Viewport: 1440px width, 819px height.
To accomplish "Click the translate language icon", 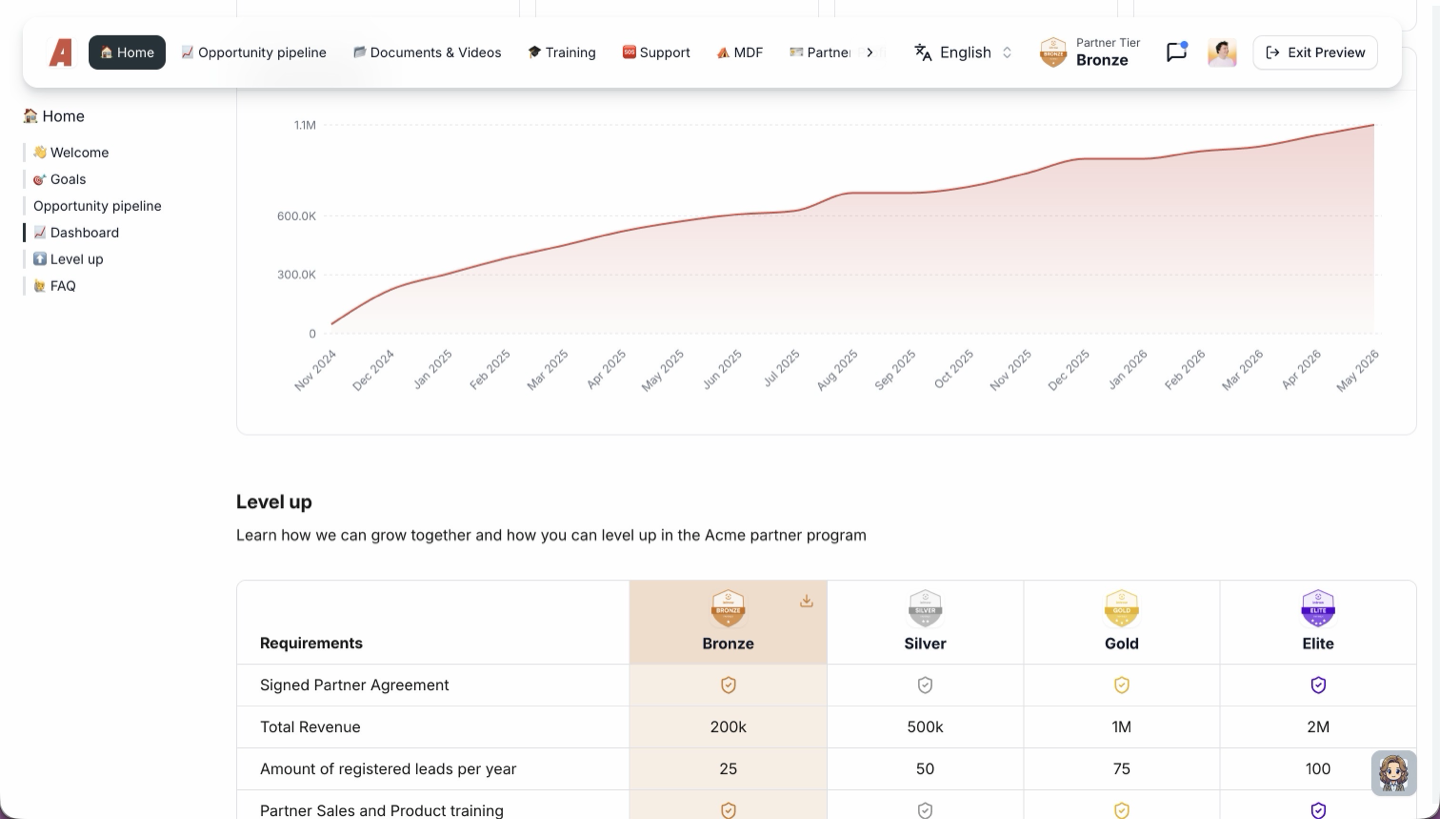I will [x=923, y=52].
